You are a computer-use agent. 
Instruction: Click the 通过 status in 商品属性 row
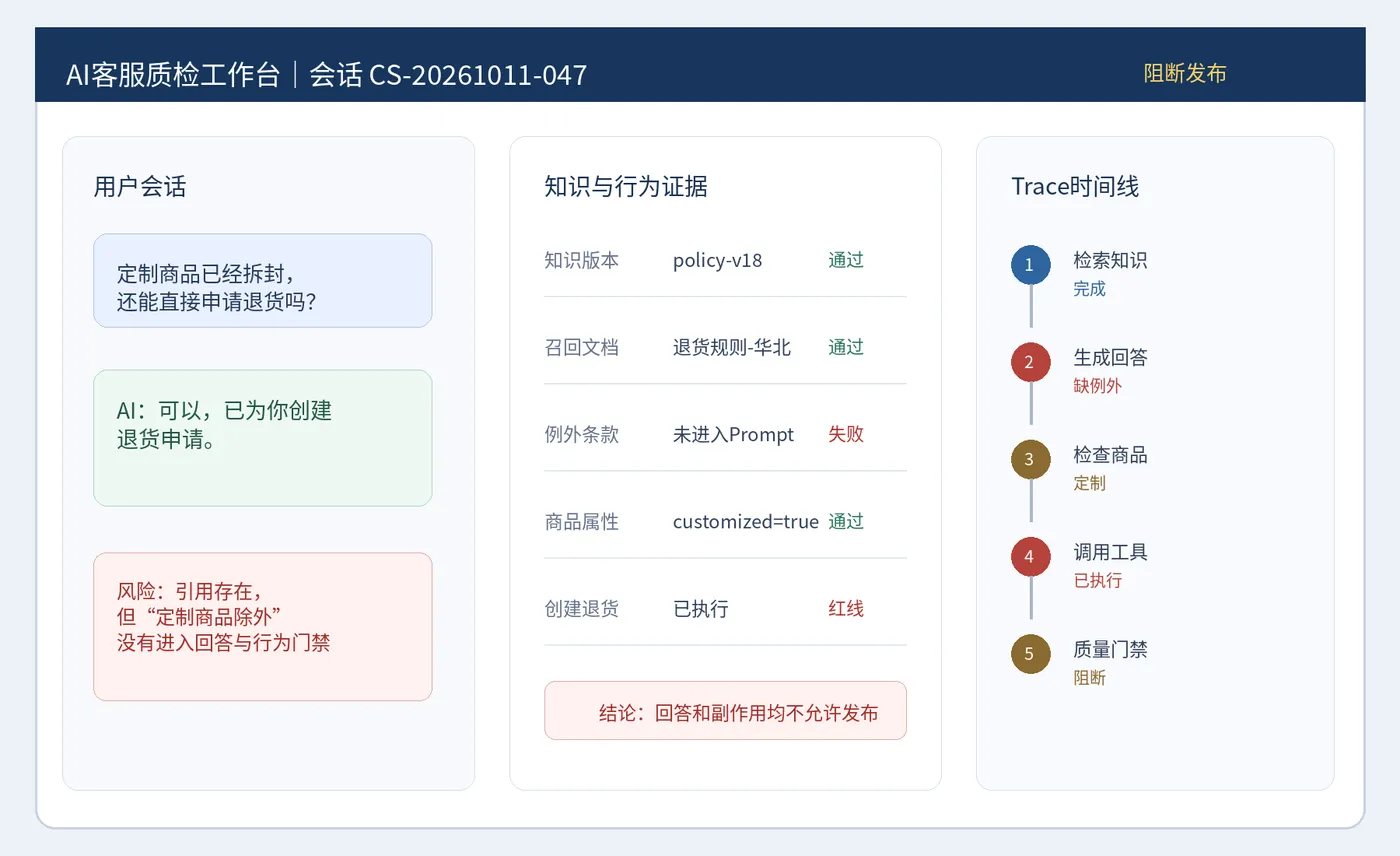(846, 521)
